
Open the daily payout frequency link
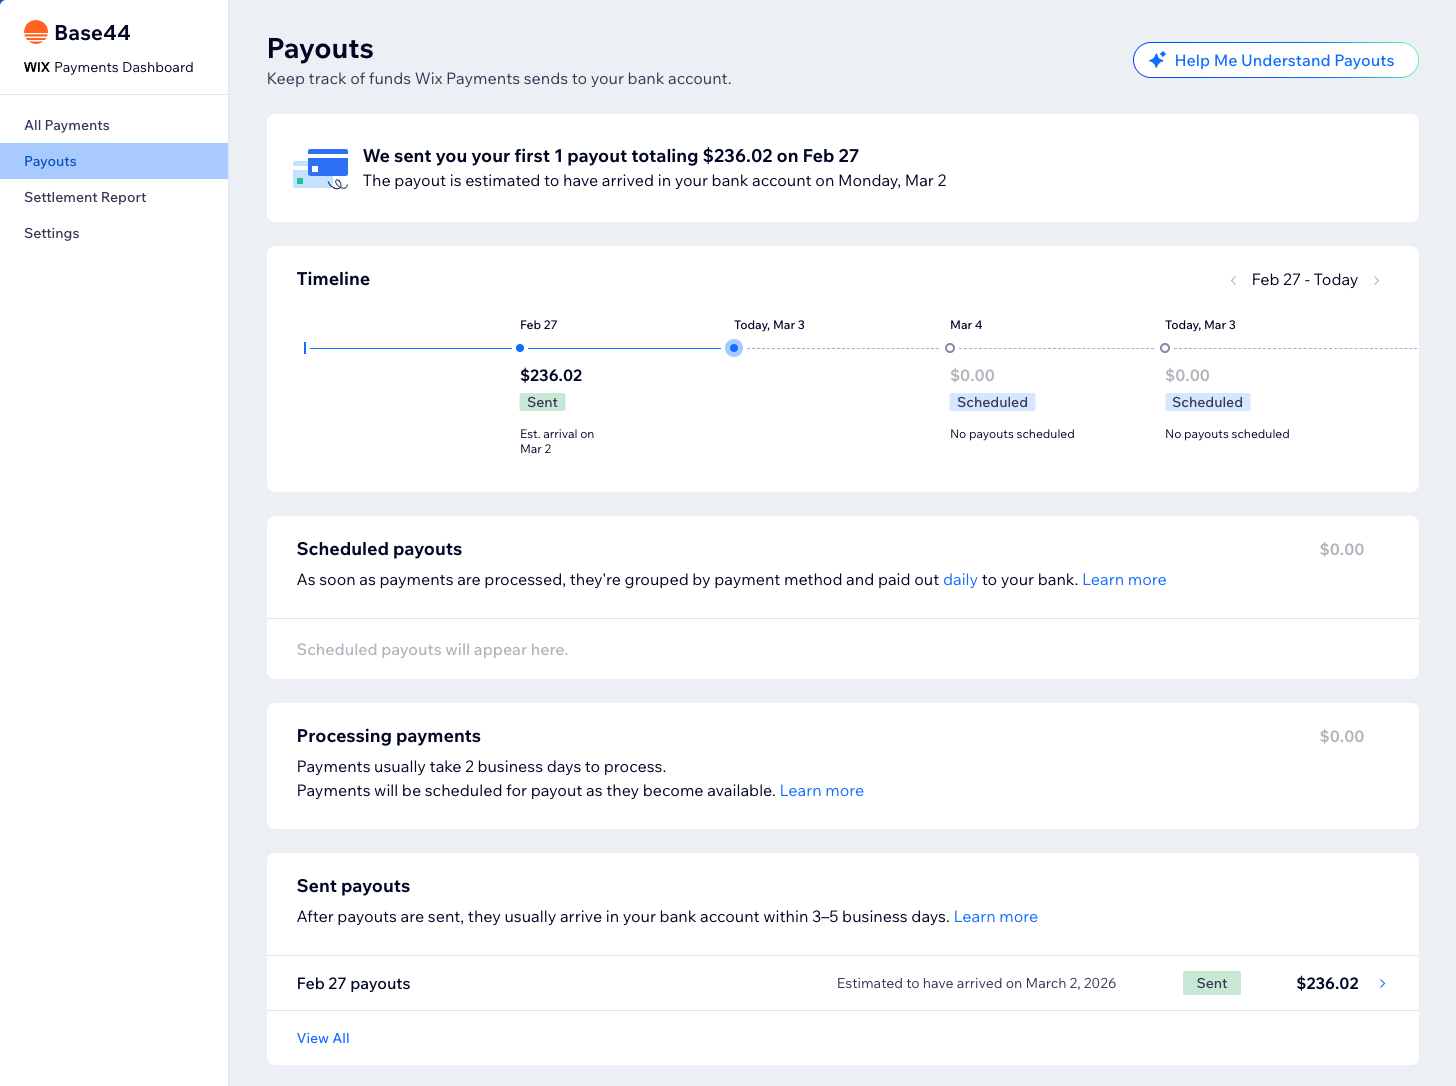pyautogui.click(x=960, y=579)
